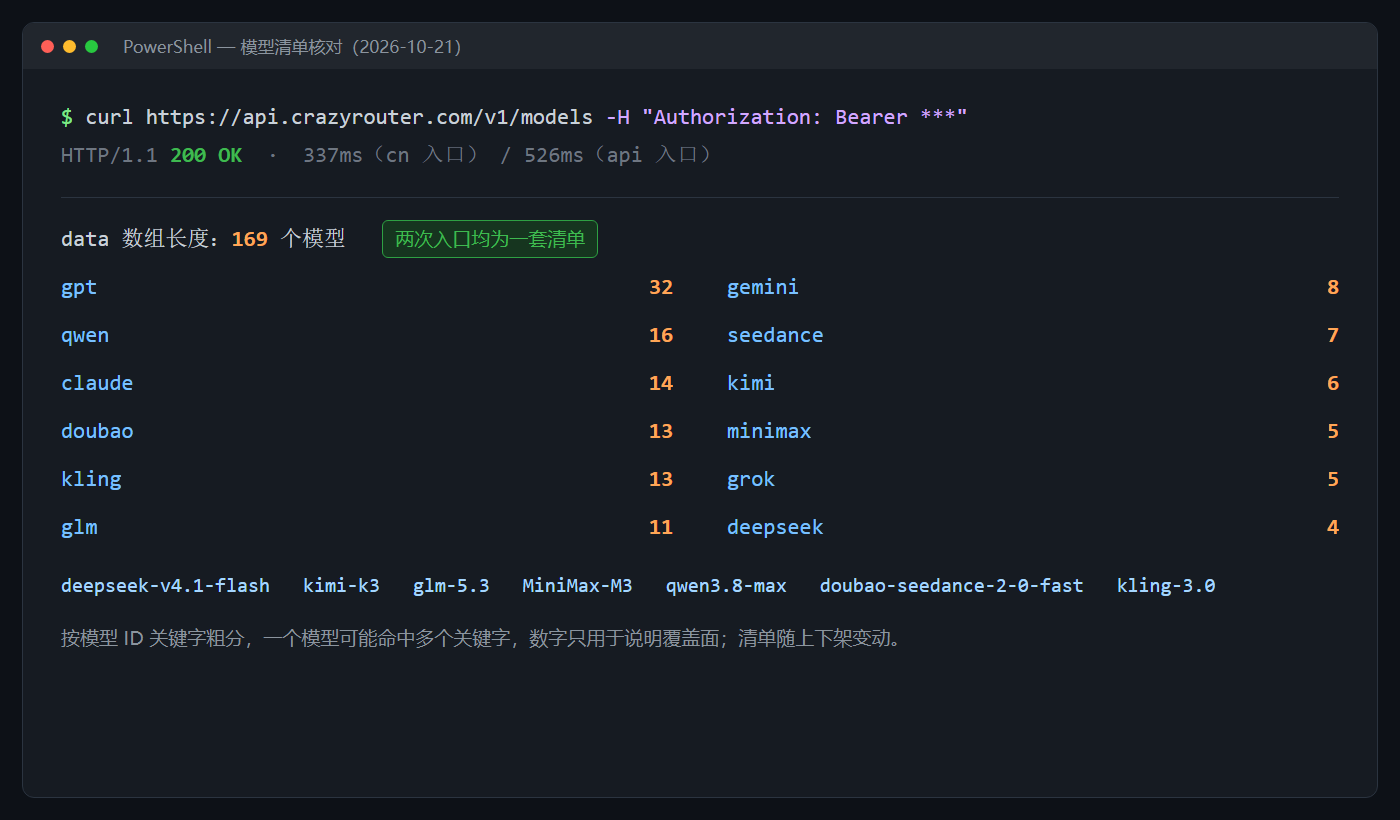Select the "kling" keyword label
This screenshot has width=1400, height=820.
[x=91, y=479]
